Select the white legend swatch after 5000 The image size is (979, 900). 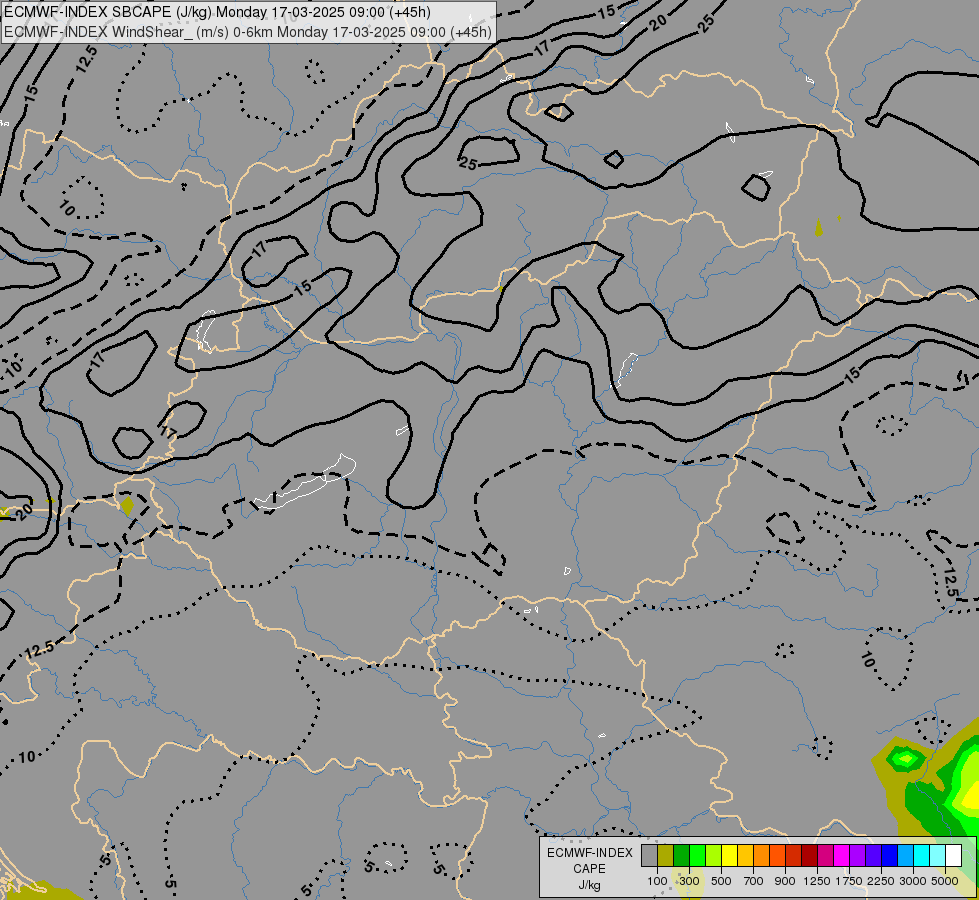pos(953,856)
